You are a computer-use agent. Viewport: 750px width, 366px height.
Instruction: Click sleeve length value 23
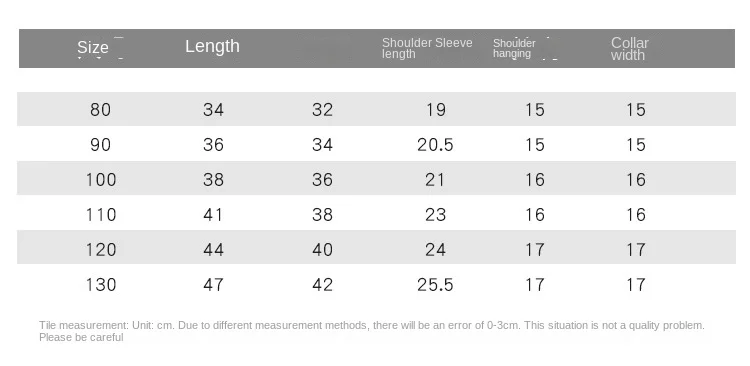[435, 215]
